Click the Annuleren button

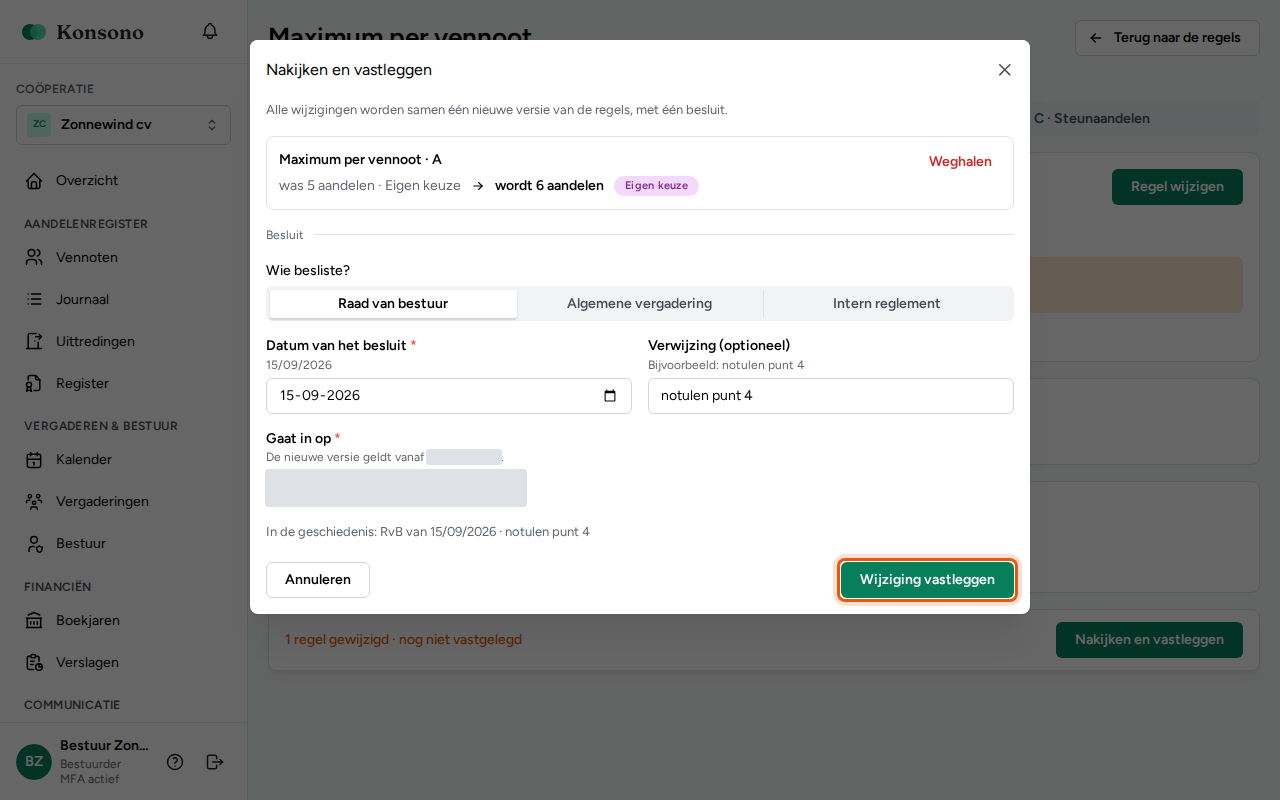318,580
